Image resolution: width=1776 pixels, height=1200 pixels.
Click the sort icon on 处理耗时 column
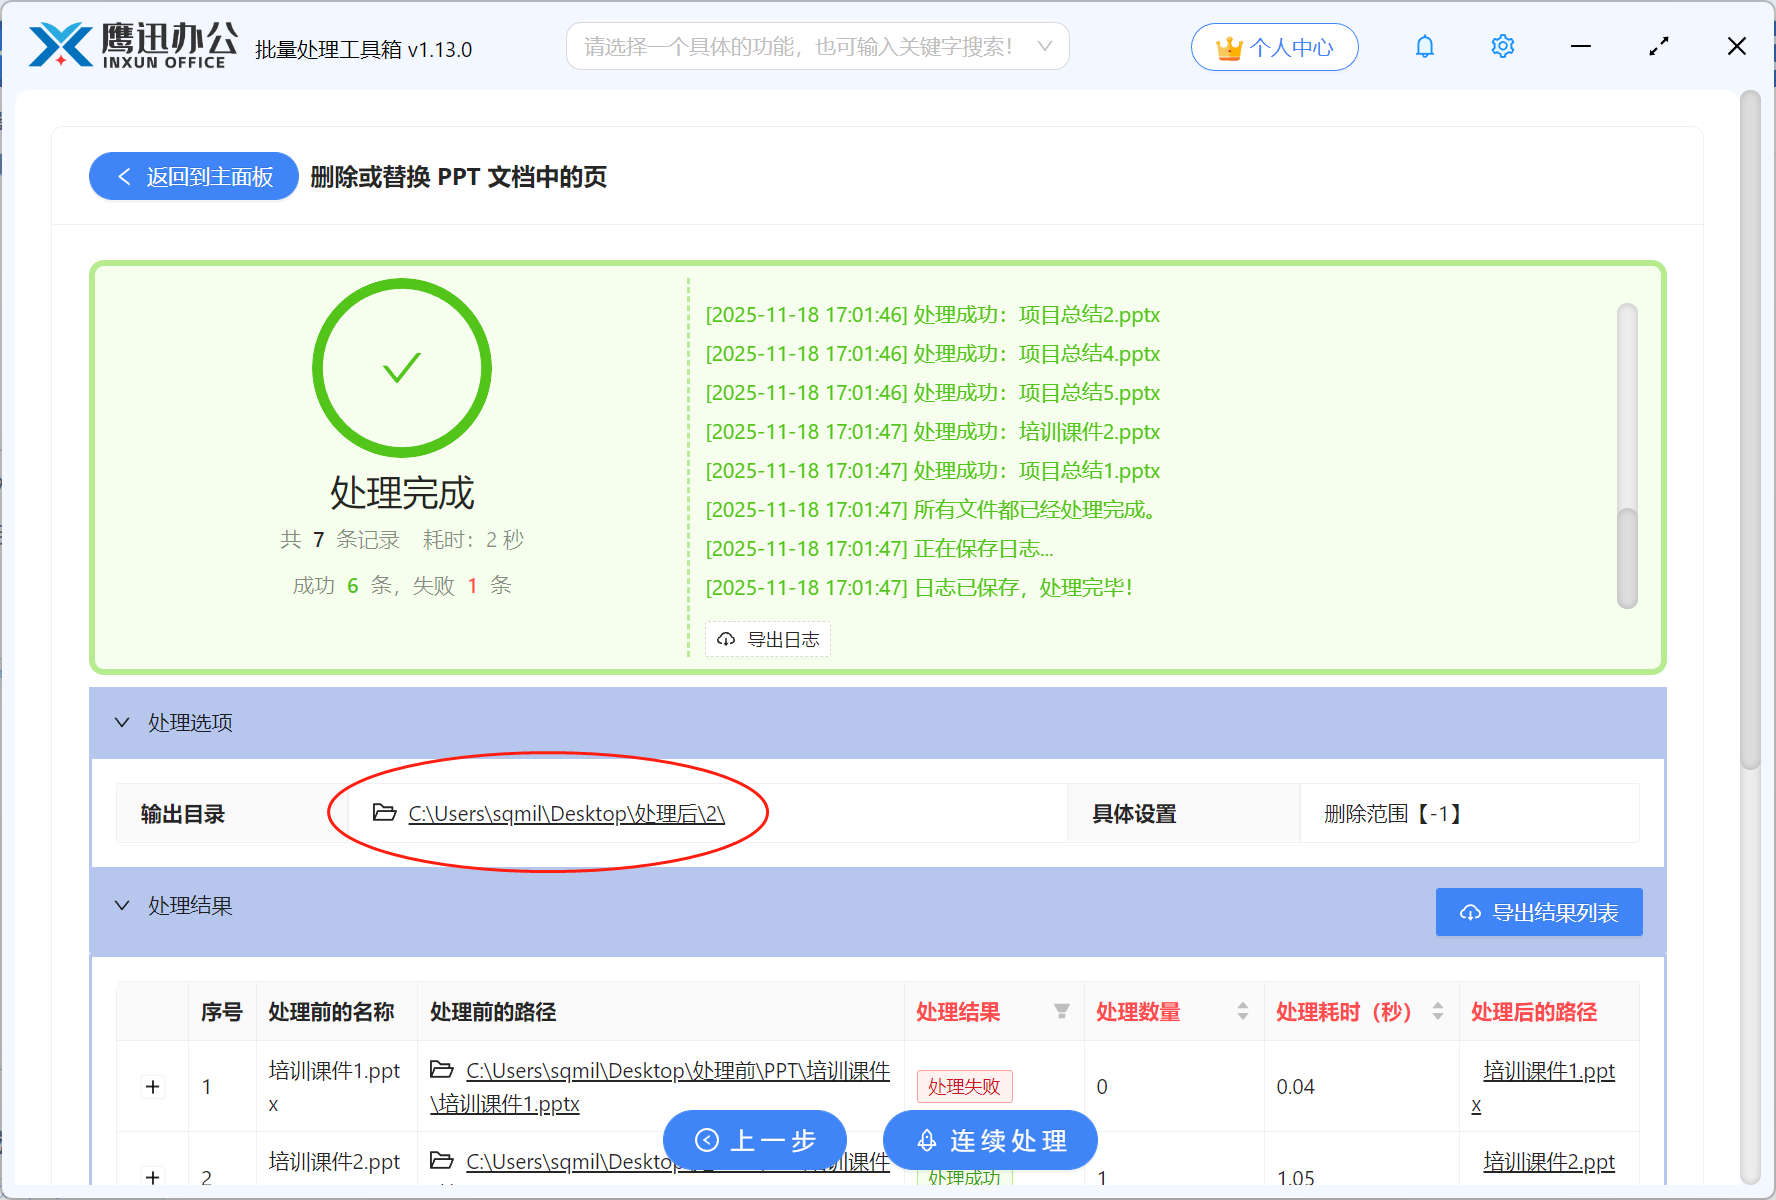[1438, 1012]
